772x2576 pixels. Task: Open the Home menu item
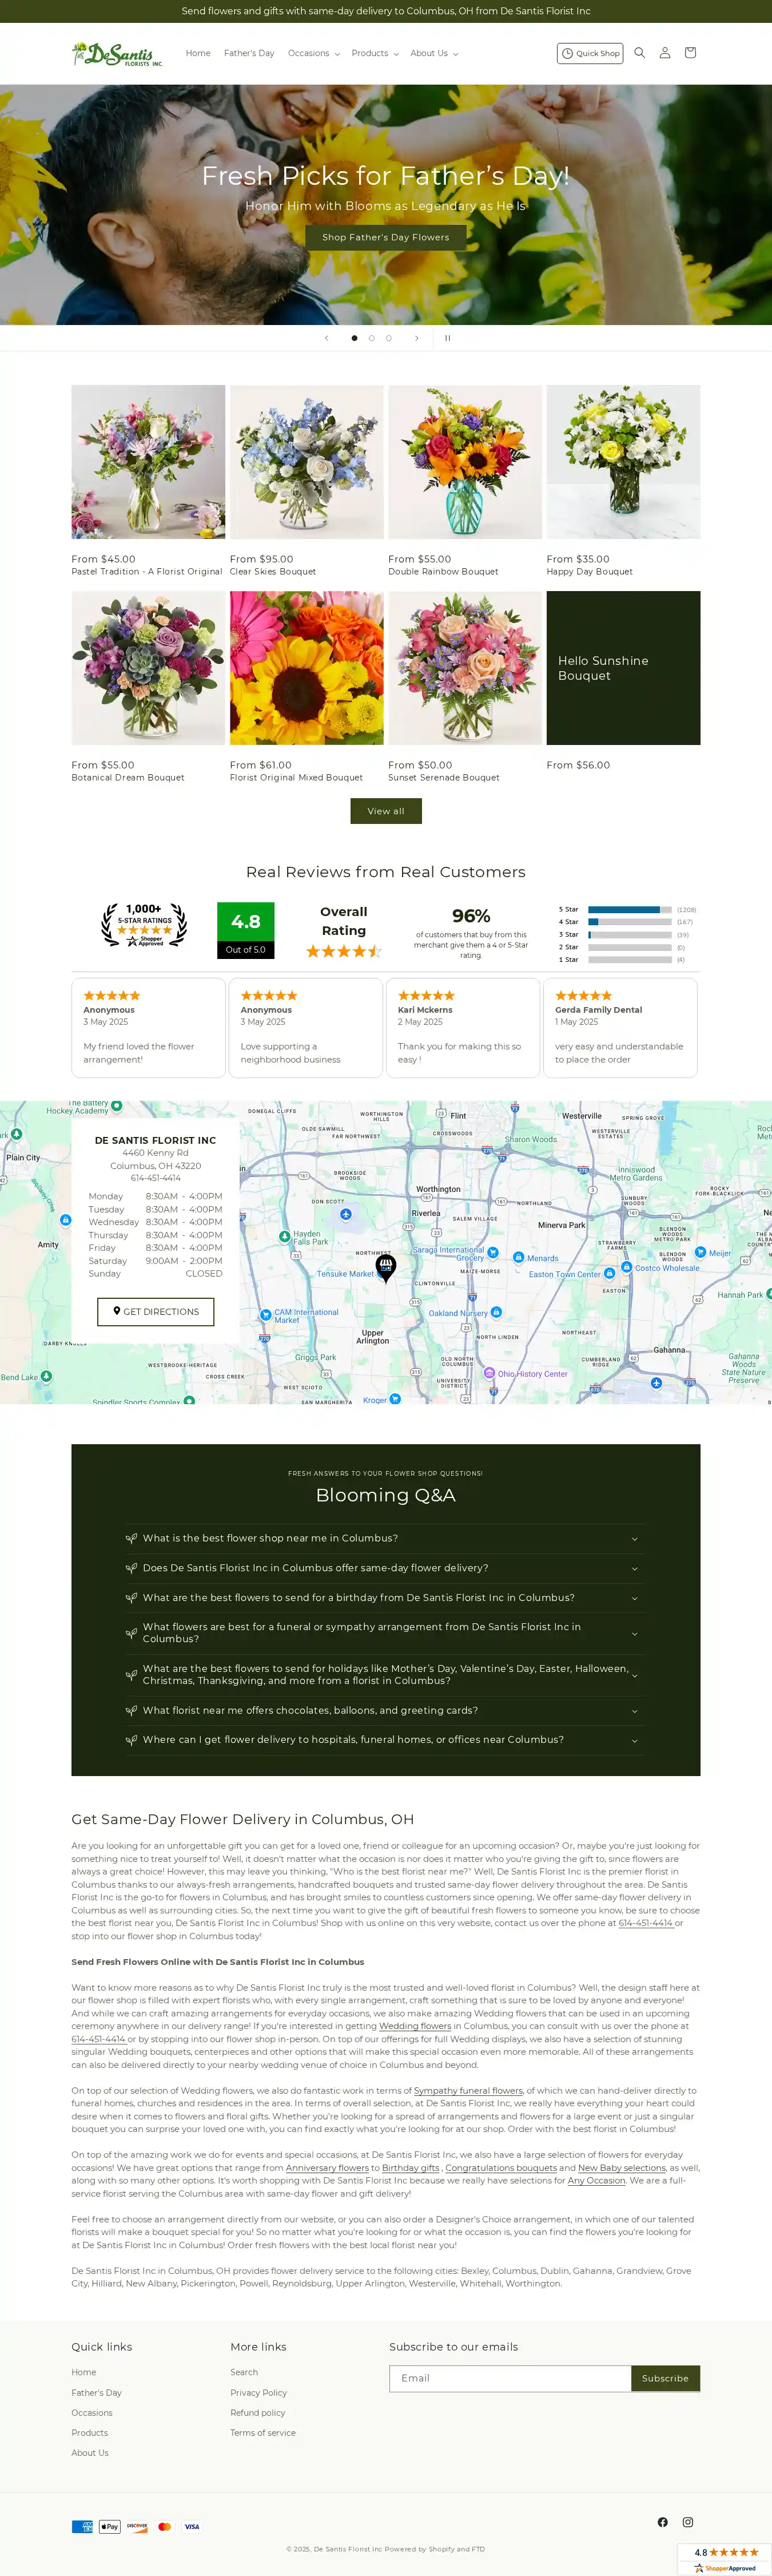(x=198, y=54)
